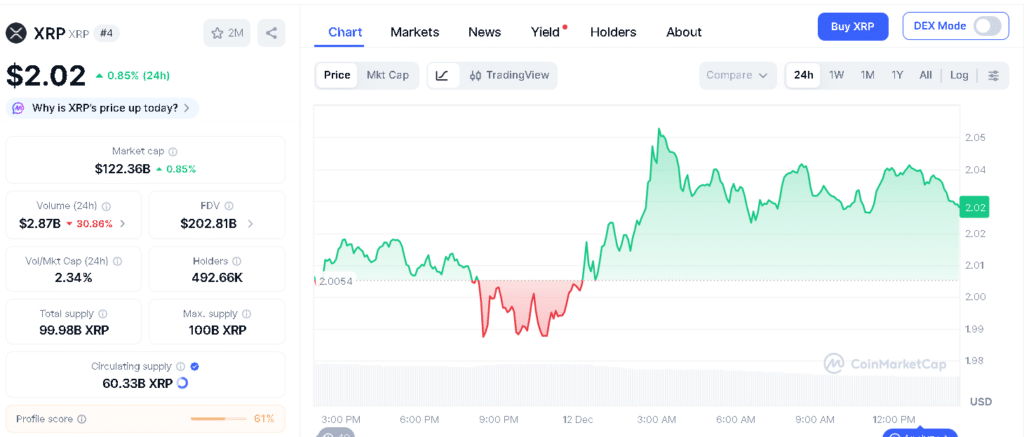Open Total supply info icon
The height and width of the screenshot is (437, 1024).
[x=103, y=314]
